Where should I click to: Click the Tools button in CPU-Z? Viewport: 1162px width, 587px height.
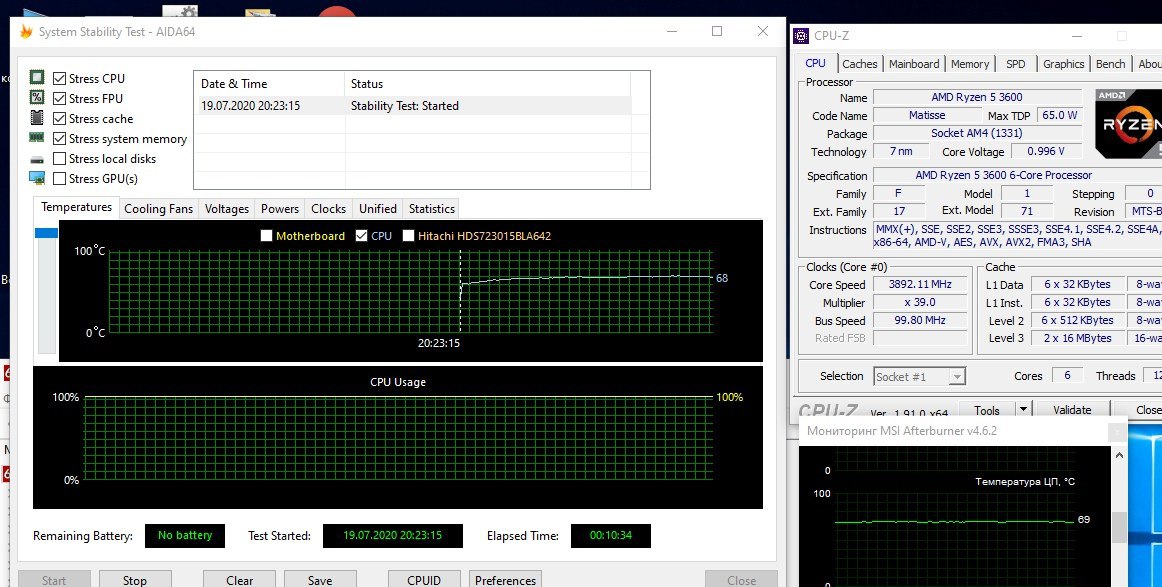point(986,410)
